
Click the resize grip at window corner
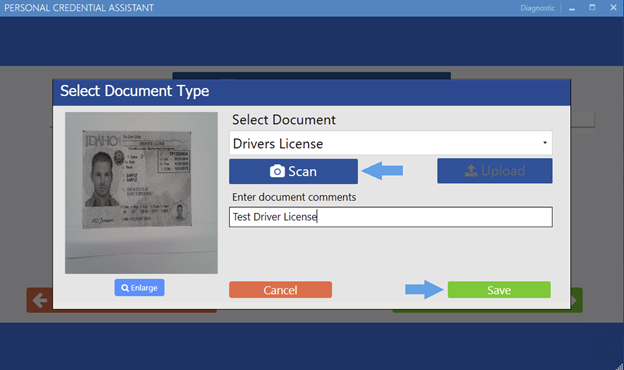(619, 366)
